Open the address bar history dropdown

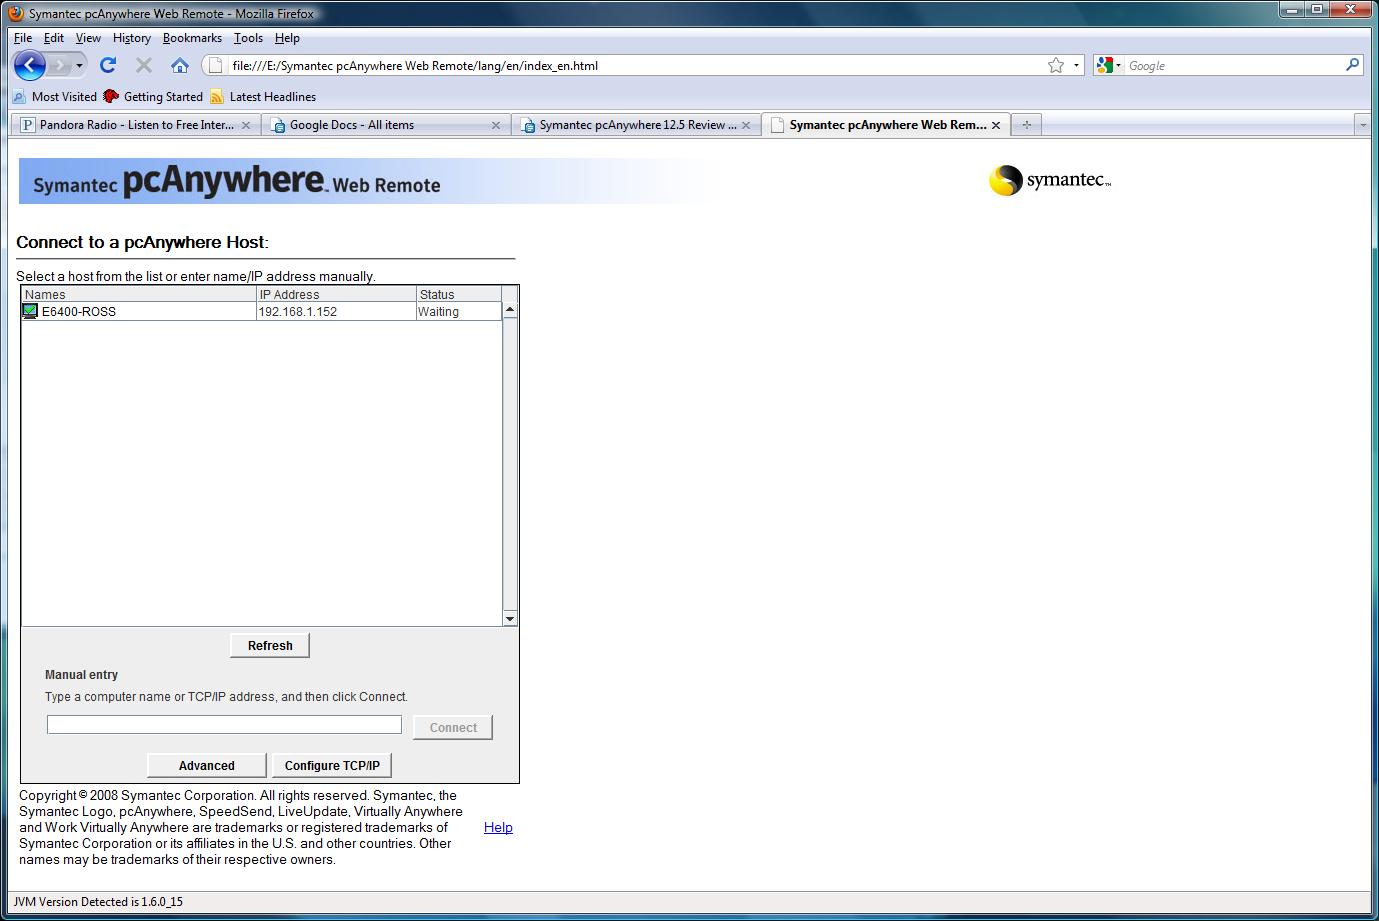[x=1076, y=65]
